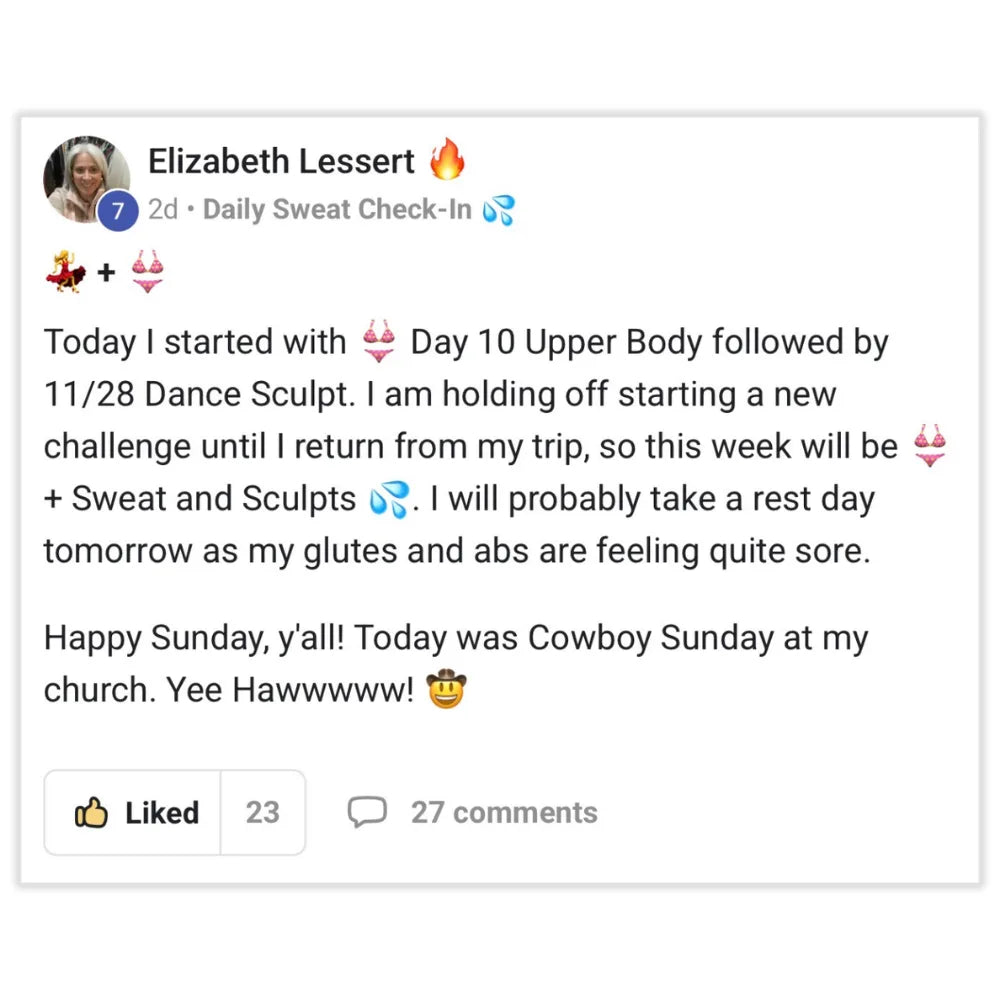
Task: Click the 2d post timestamp
Action: pyautogui.click(x=165, y=210)
